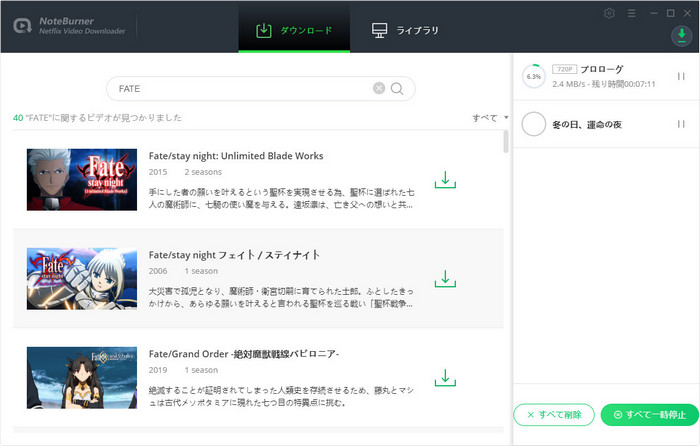Pause the 冬の日、運命の夜 download

click(x=681, y=124)
